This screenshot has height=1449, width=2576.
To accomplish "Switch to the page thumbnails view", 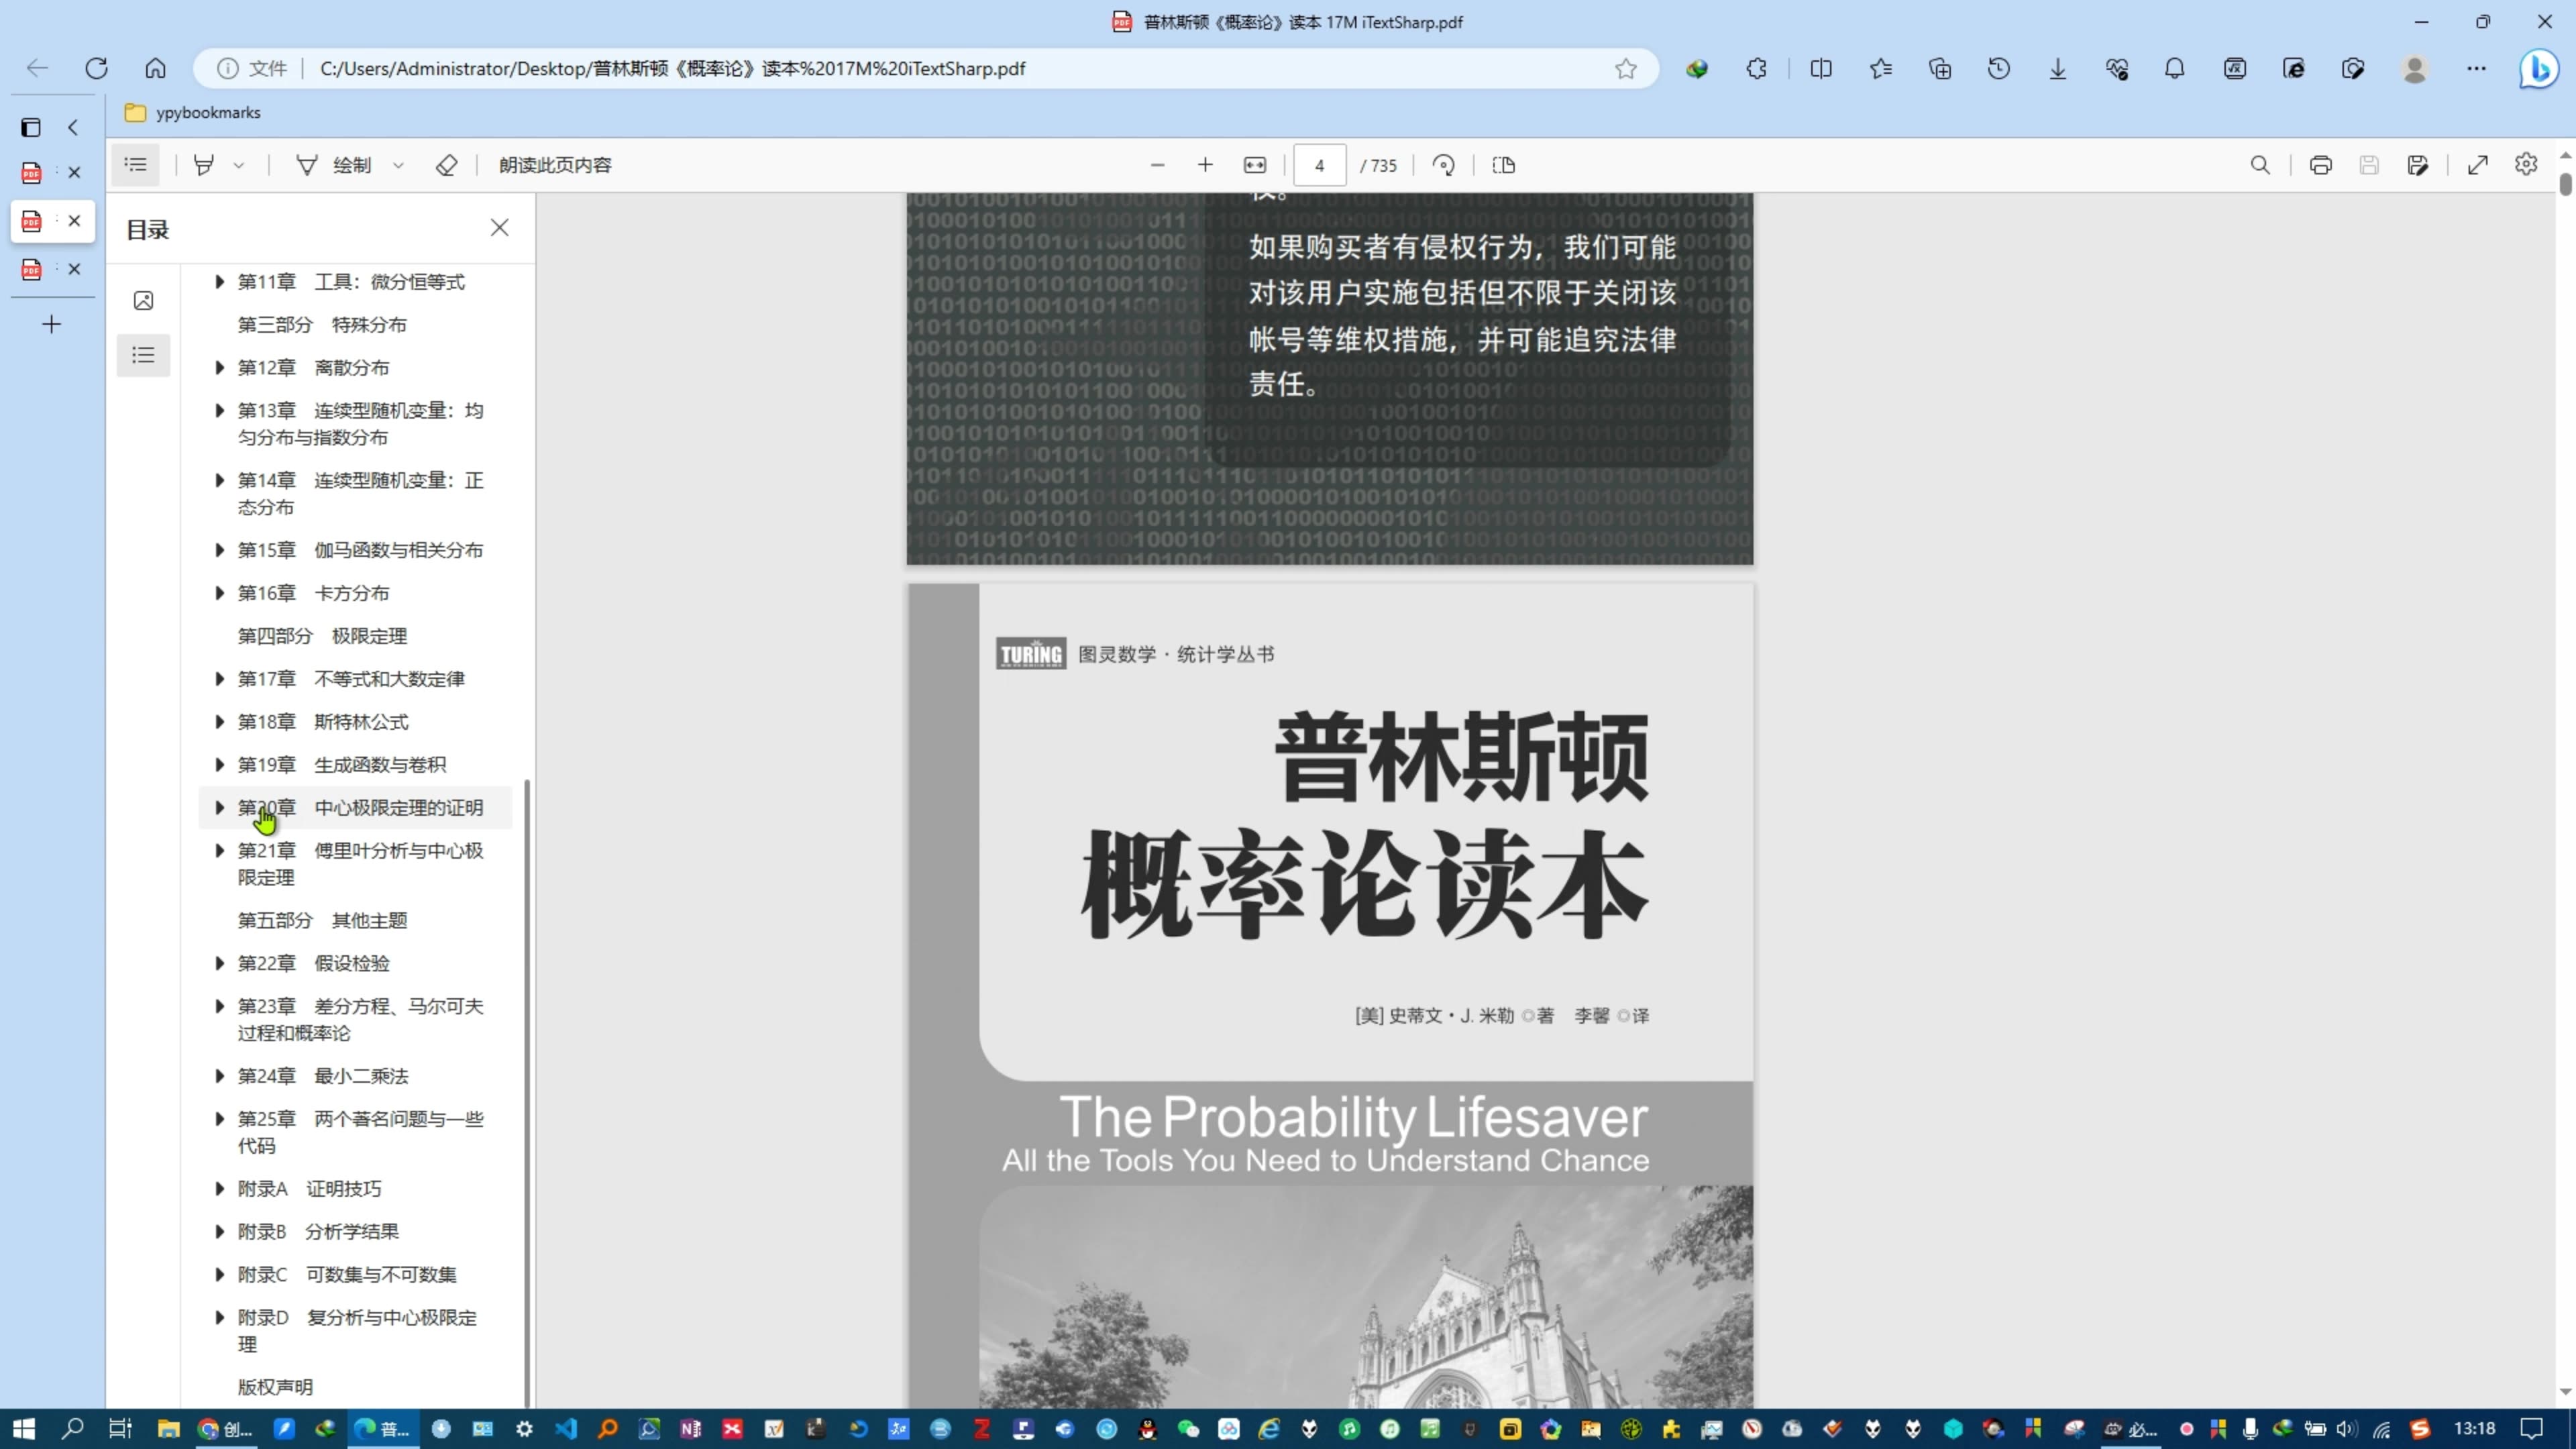I will pos(143,301).
